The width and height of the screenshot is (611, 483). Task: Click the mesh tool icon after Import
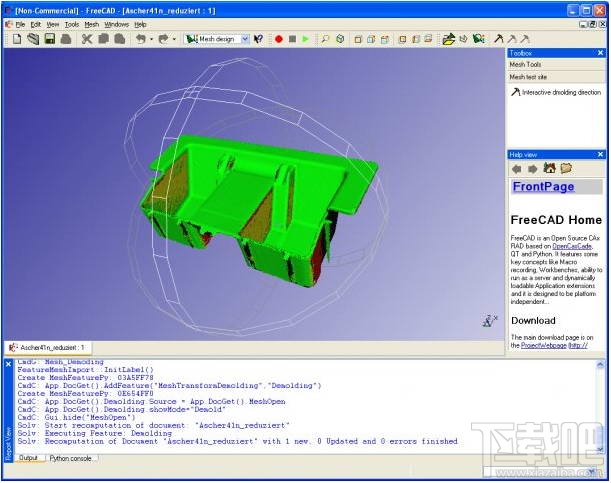pyautogui.click(x=463, y=39)
